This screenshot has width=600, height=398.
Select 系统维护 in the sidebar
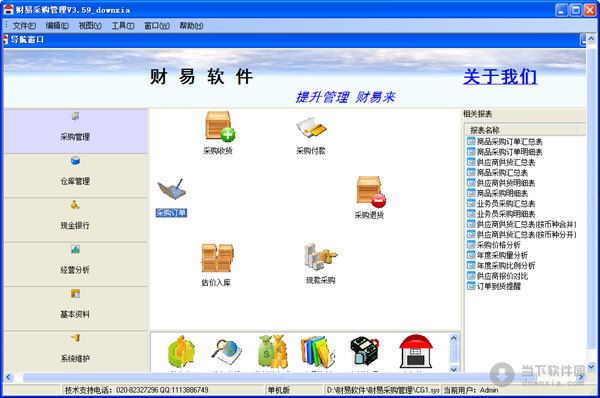(76, 352)
